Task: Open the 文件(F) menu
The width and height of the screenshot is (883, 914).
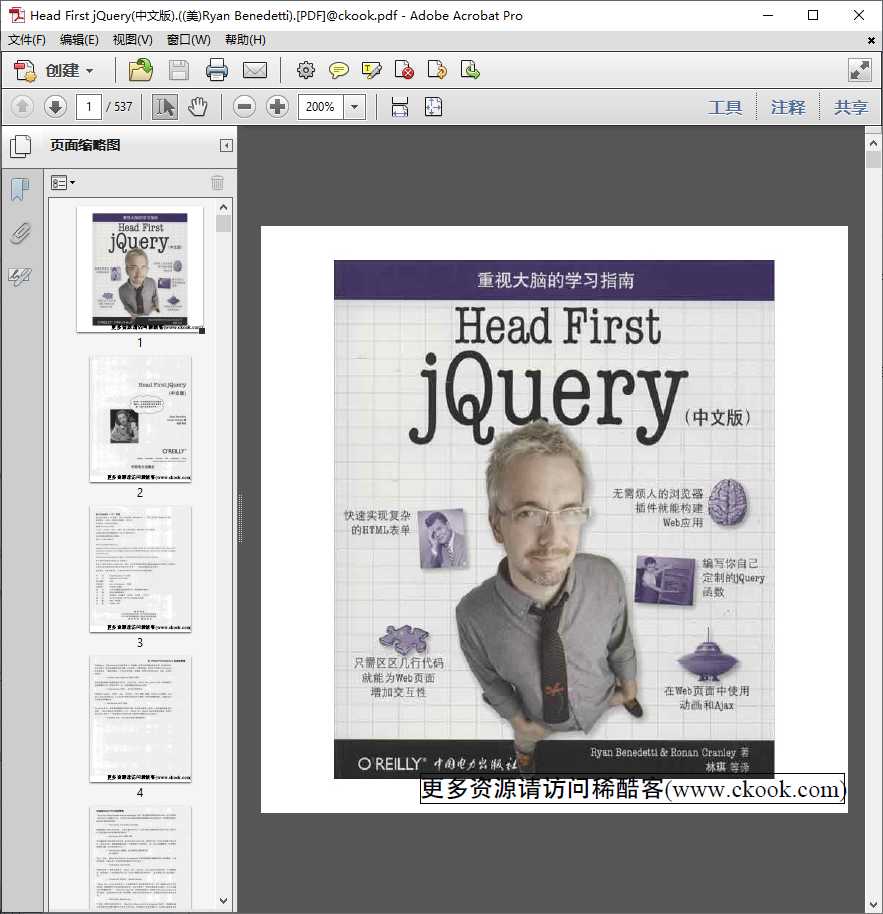Action: point(27,40)
